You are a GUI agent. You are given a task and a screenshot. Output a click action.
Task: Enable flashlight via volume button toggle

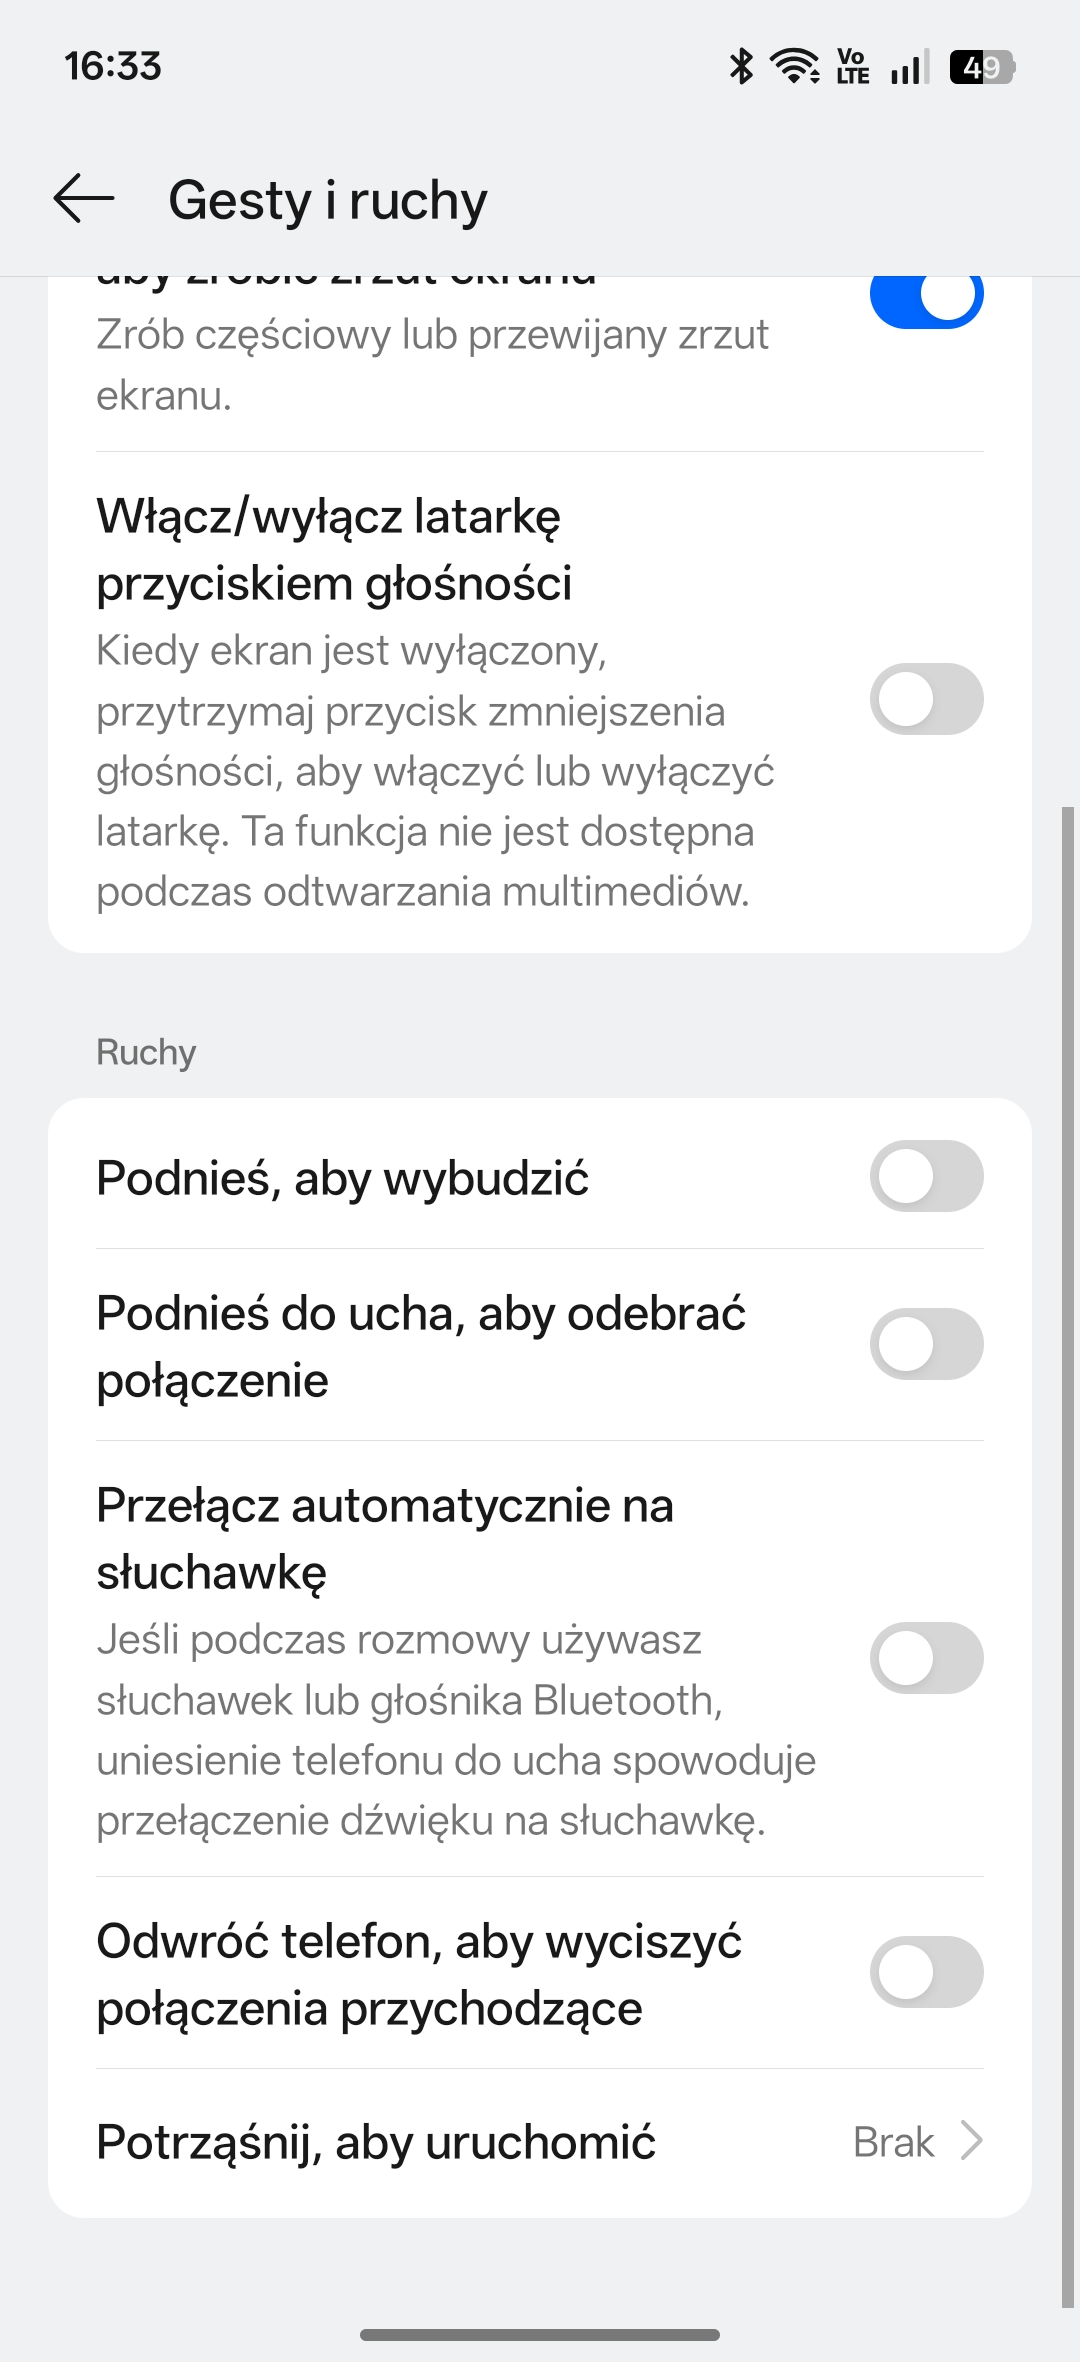tap(926, 699)
